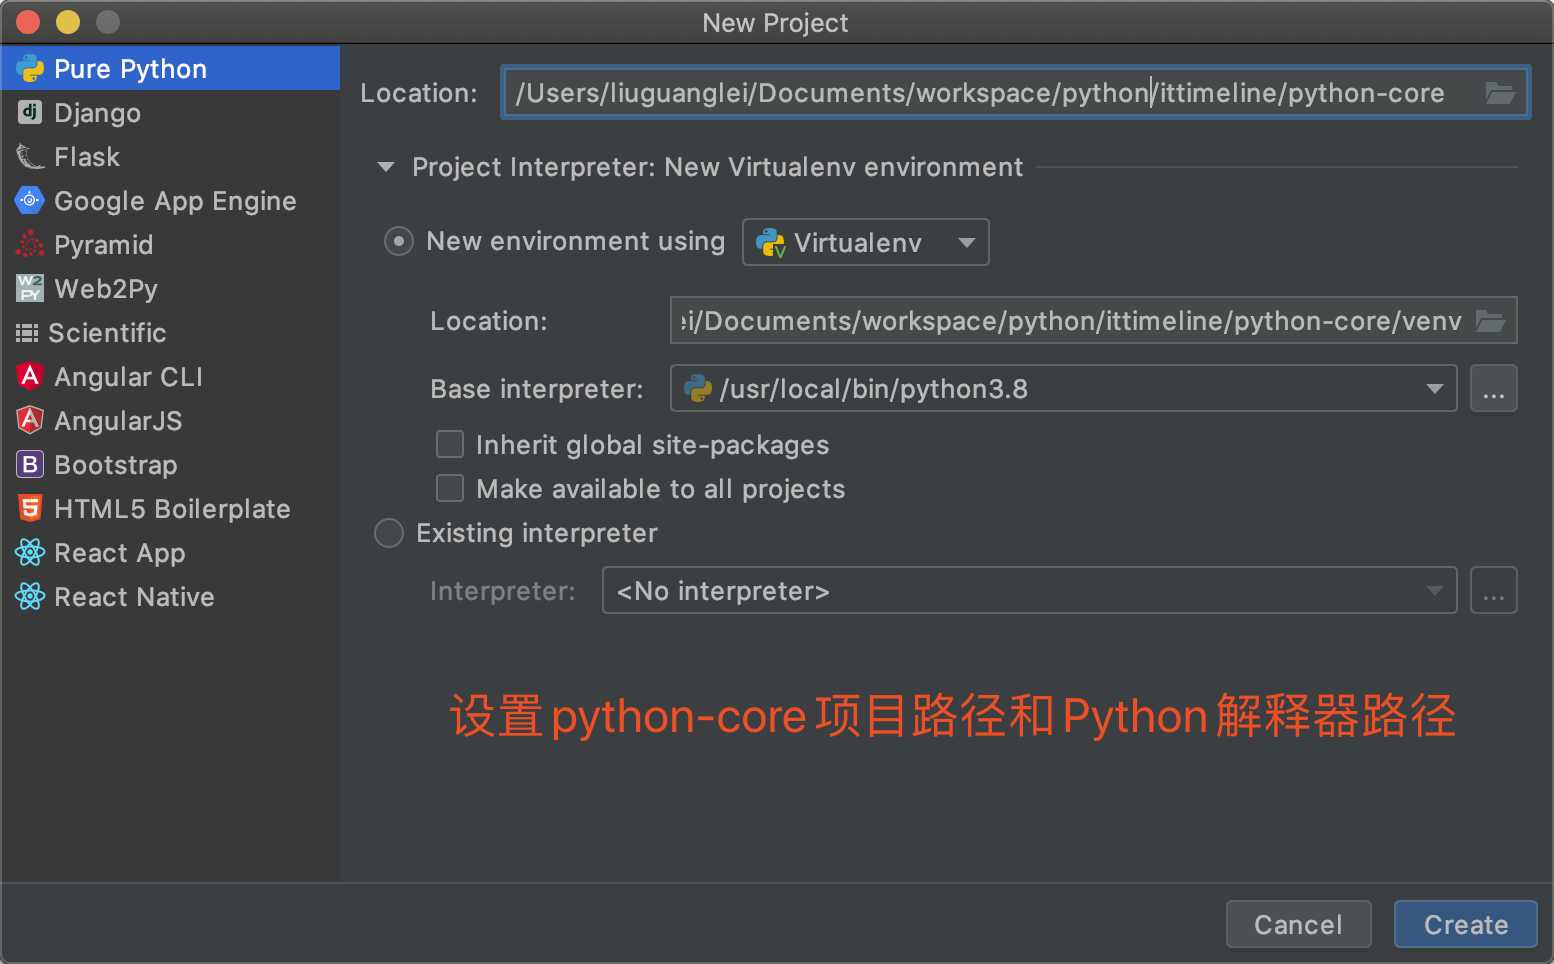Viewport: 1554px width, 964px height.
Task: Browse folder for project Location
Action: [1499, 93]
